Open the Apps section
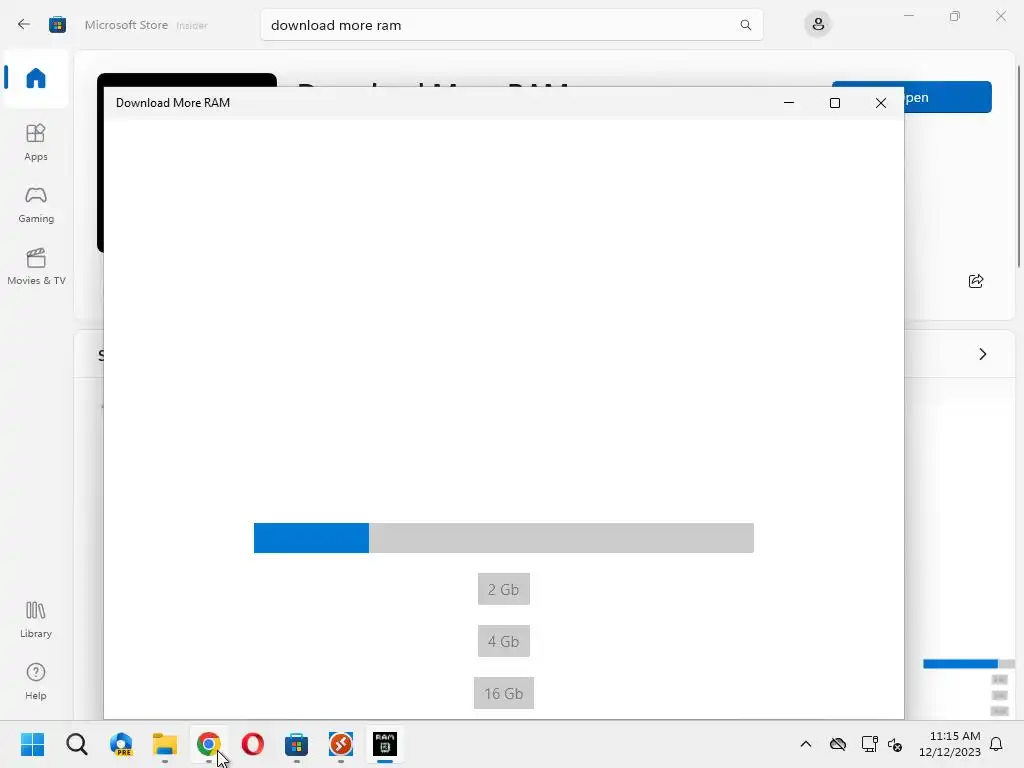This screenshot has height=768, width=1024. pos(36,142)
